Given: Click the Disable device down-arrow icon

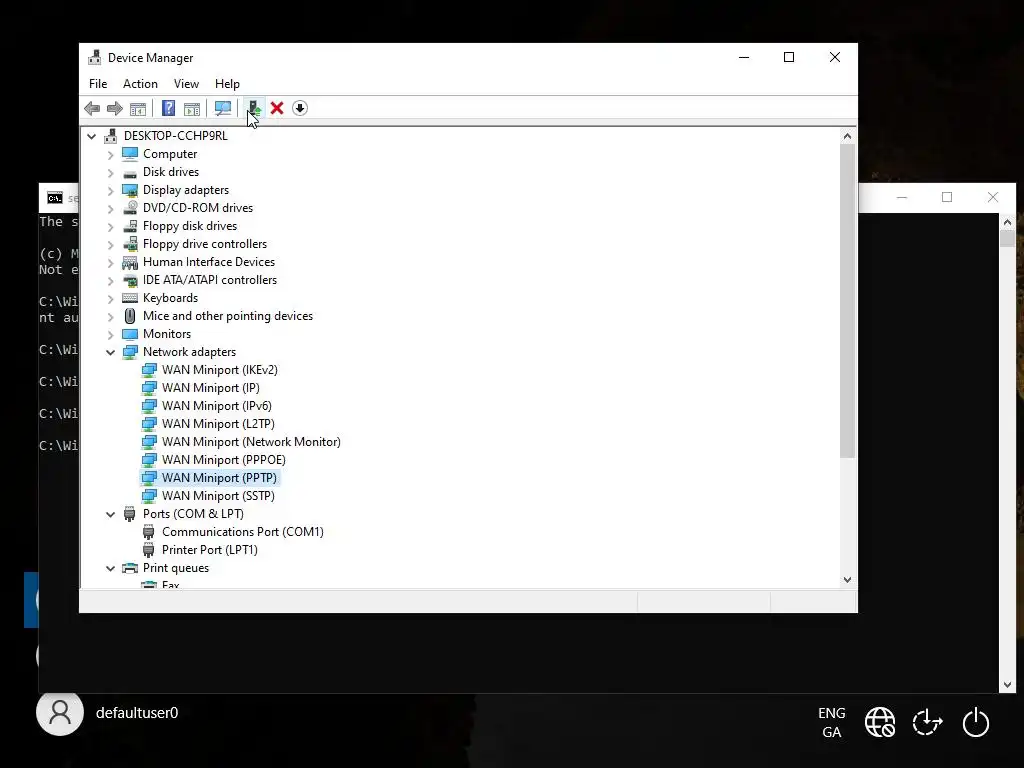Looking at the screenshot, I should (300, 108).
